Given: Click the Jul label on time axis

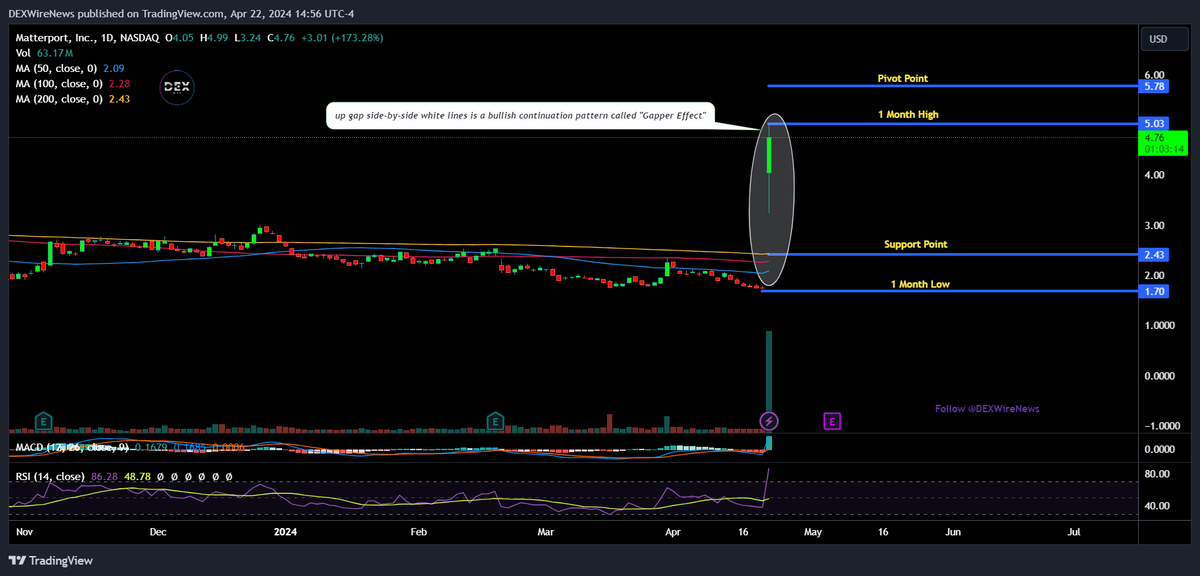Looking at the screenshot, I should point(1074,533).
